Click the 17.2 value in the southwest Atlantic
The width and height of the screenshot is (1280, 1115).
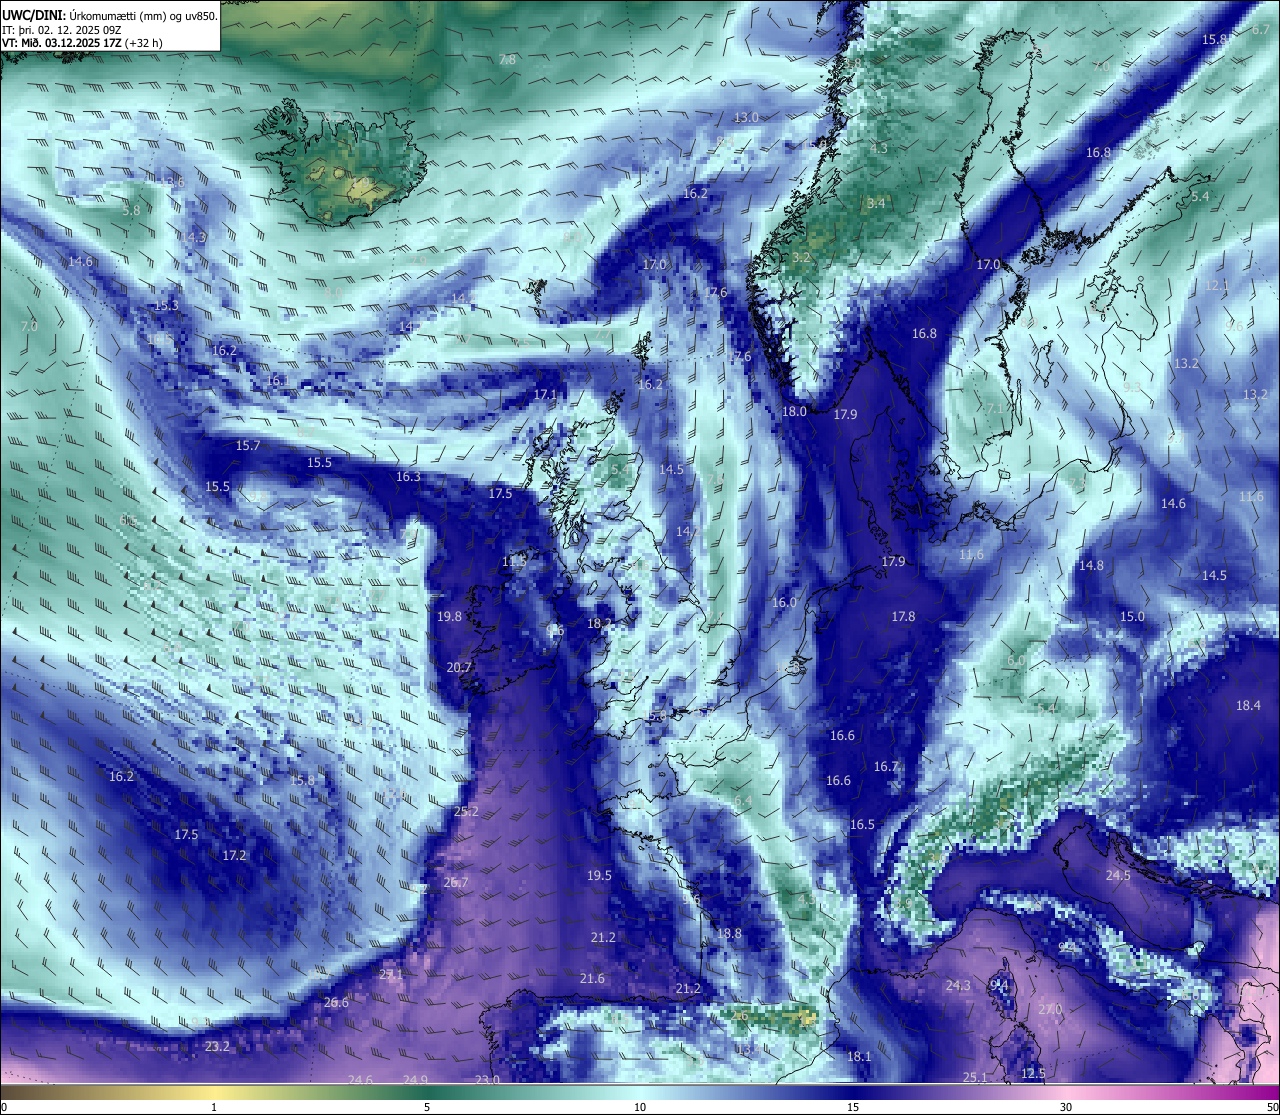pos(234,855)
